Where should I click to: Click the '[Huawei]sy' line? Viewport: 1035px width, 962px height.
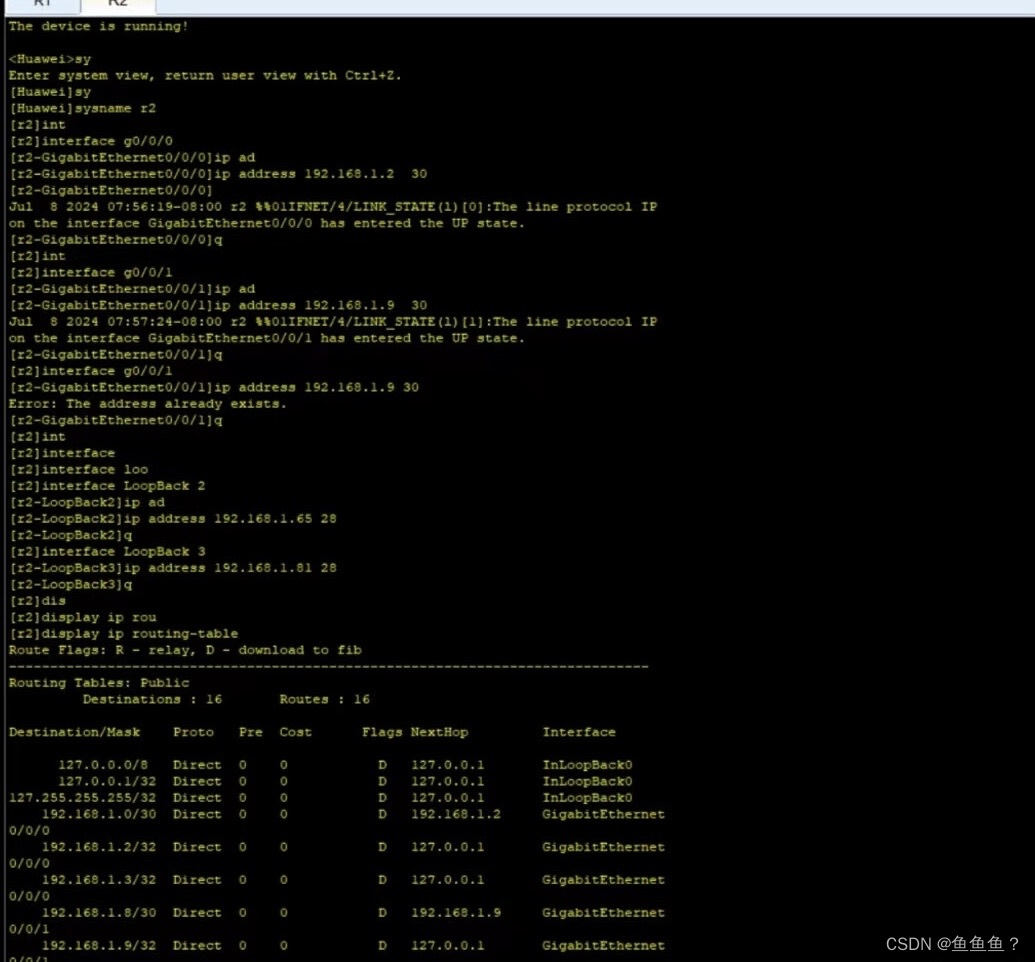[50, 92]
